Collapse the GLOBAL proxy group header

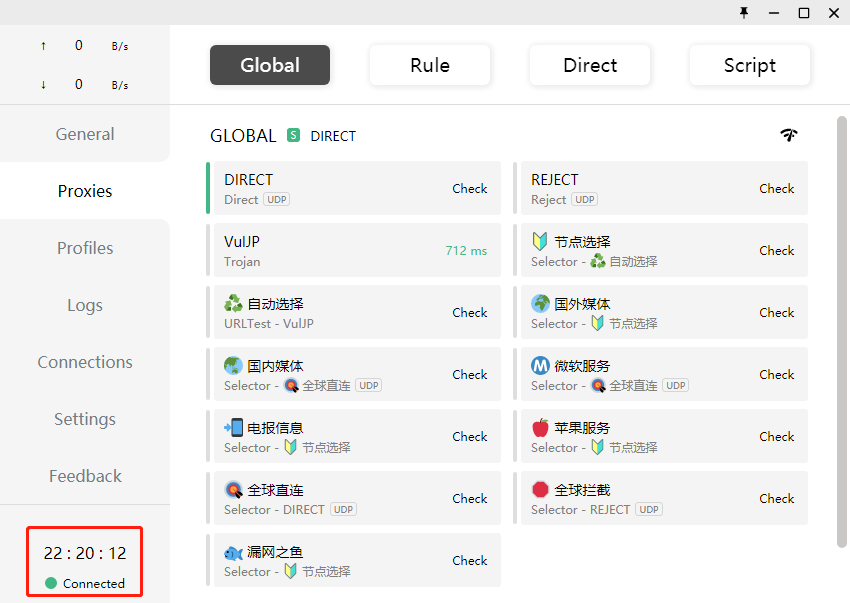pos(243,136)
